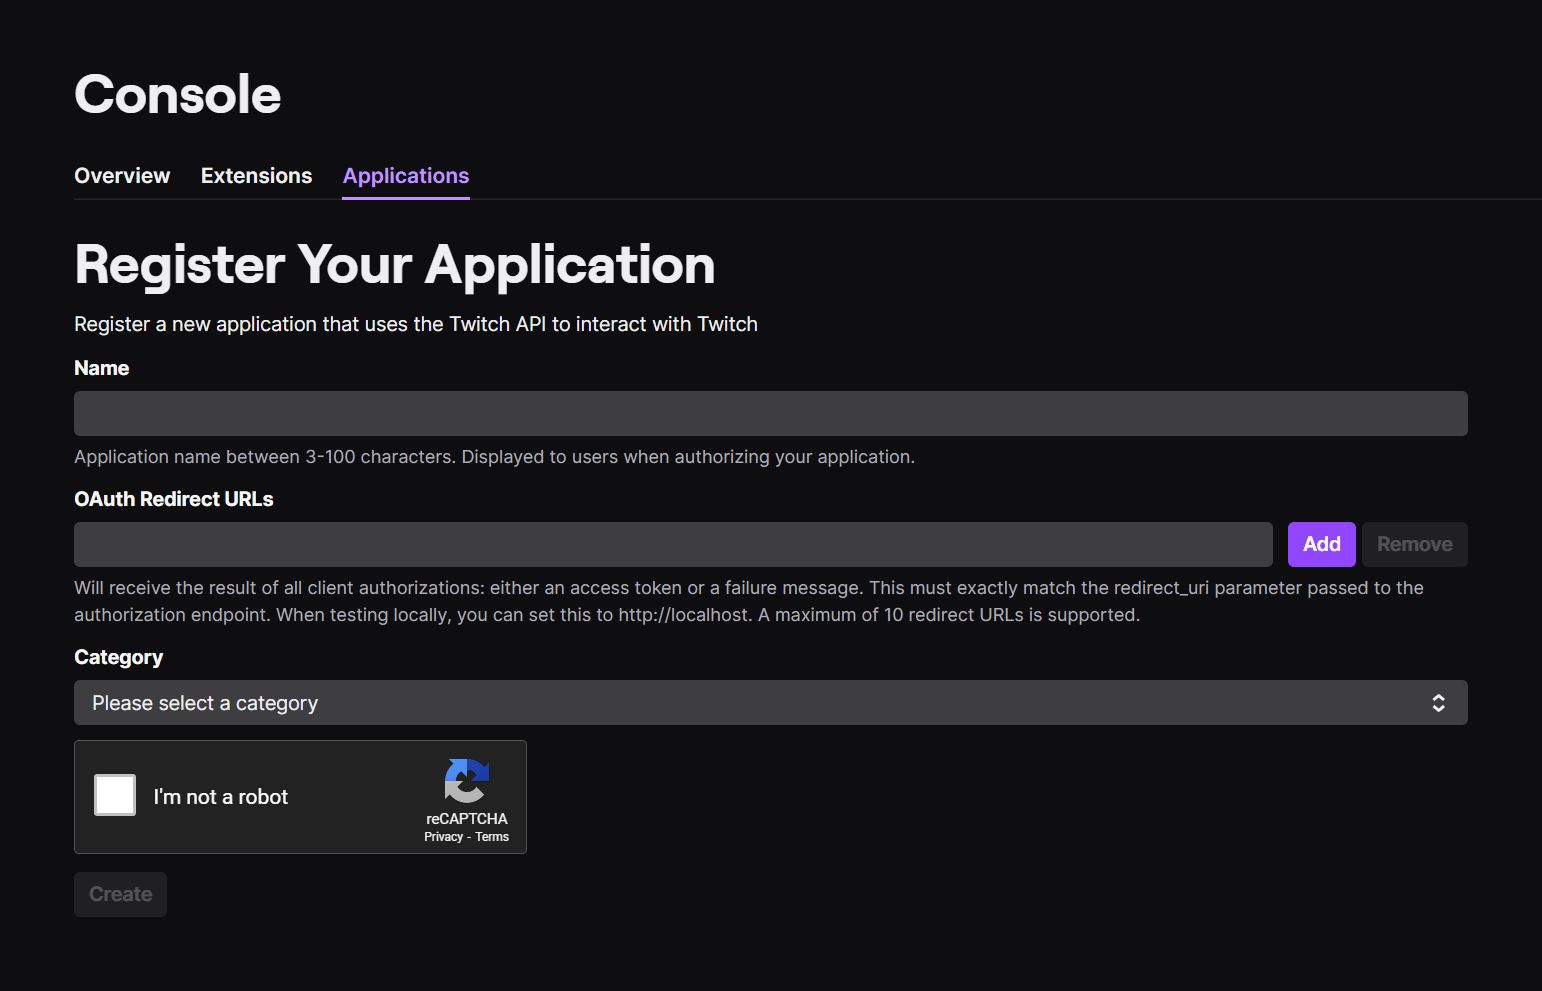
Task: Open the reCAPTCHA Privacy link
Action: coord(443,837)
